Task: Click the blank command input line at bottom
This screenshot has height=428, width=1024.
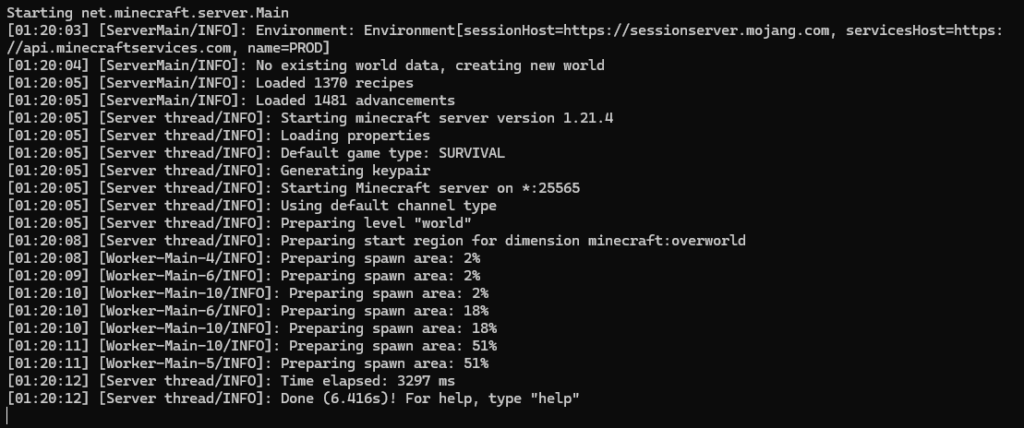Action: point(300,416)
